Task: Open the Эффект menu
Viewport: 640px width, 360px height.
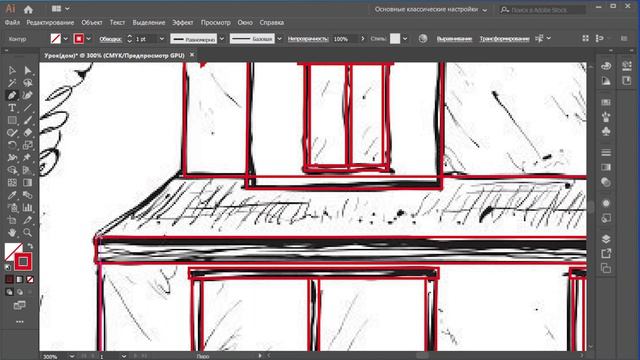Action: pyautogui.click(x=182, y=22)
